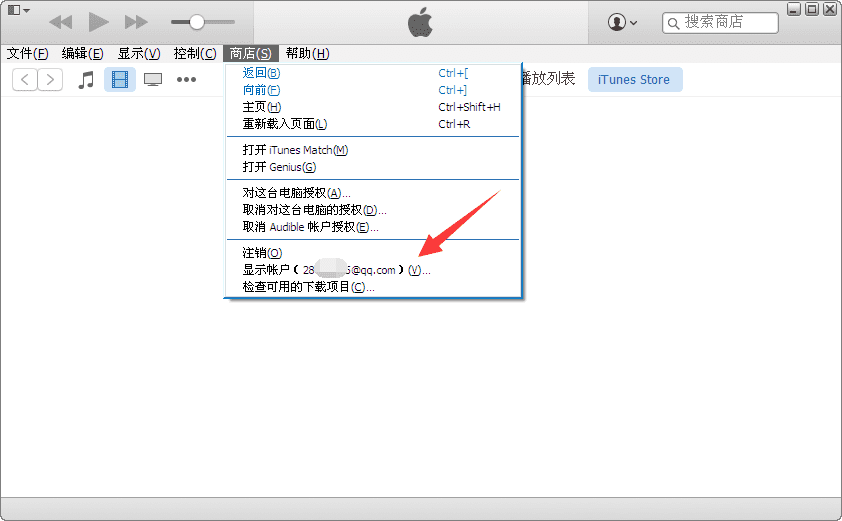The image size is (842, 521).
Task: Click the 搜索商店 search field
Action: [x=720, y=23]
